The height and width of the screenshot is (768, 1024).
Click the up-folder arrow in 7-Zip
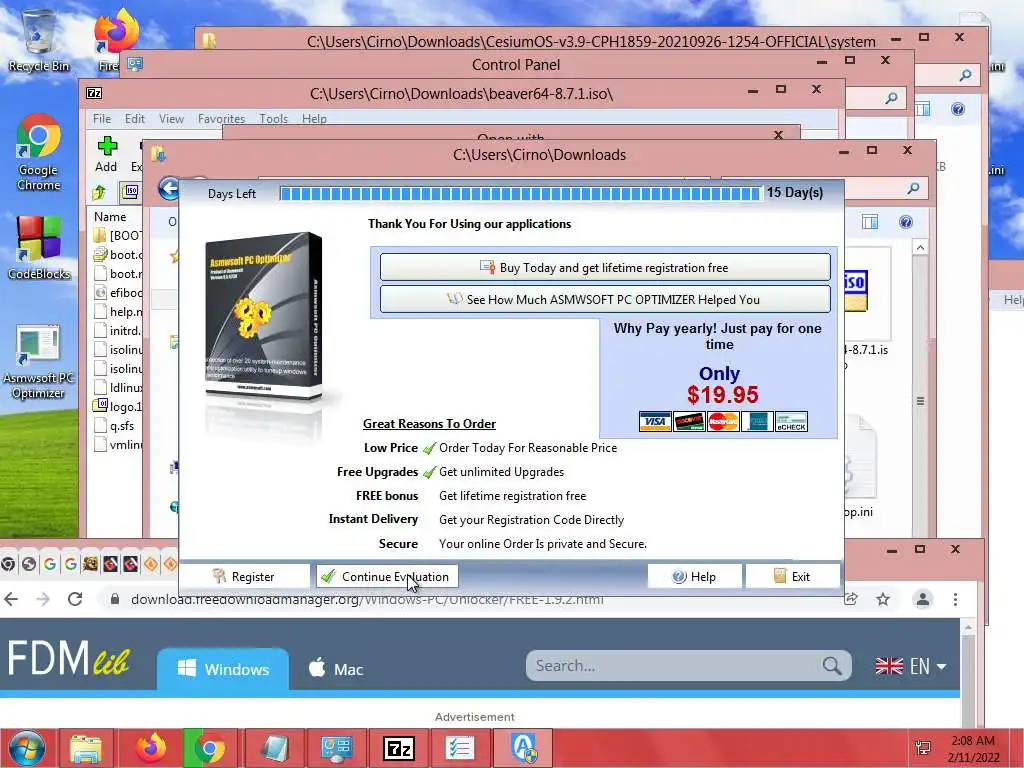pos(99,192)
